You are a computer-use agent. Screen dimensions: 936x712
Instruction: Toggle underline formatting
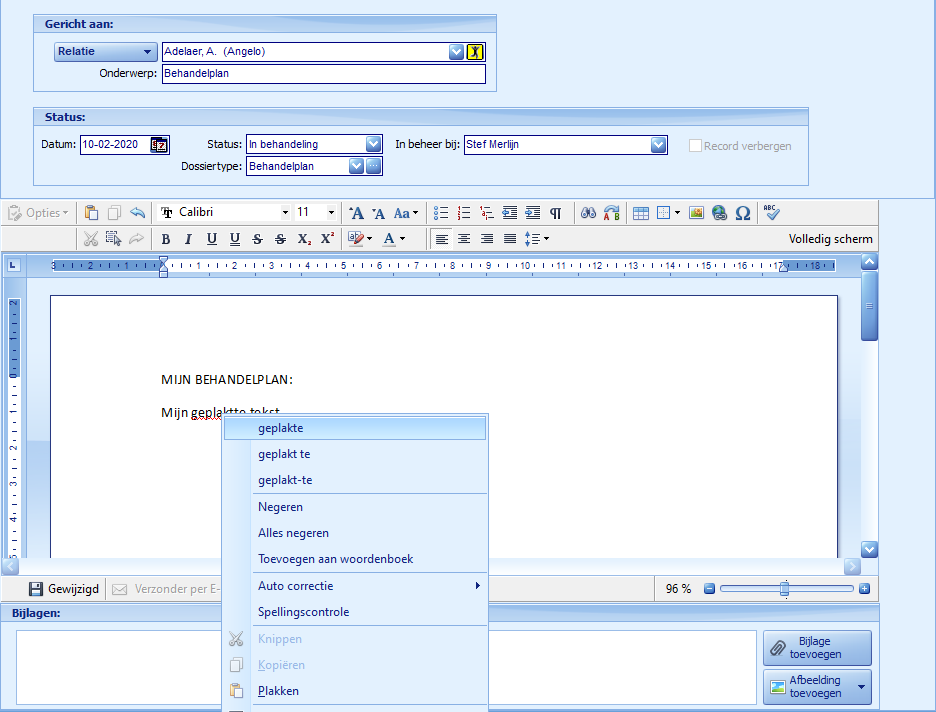pyautogui.click(x=211, y=239)
